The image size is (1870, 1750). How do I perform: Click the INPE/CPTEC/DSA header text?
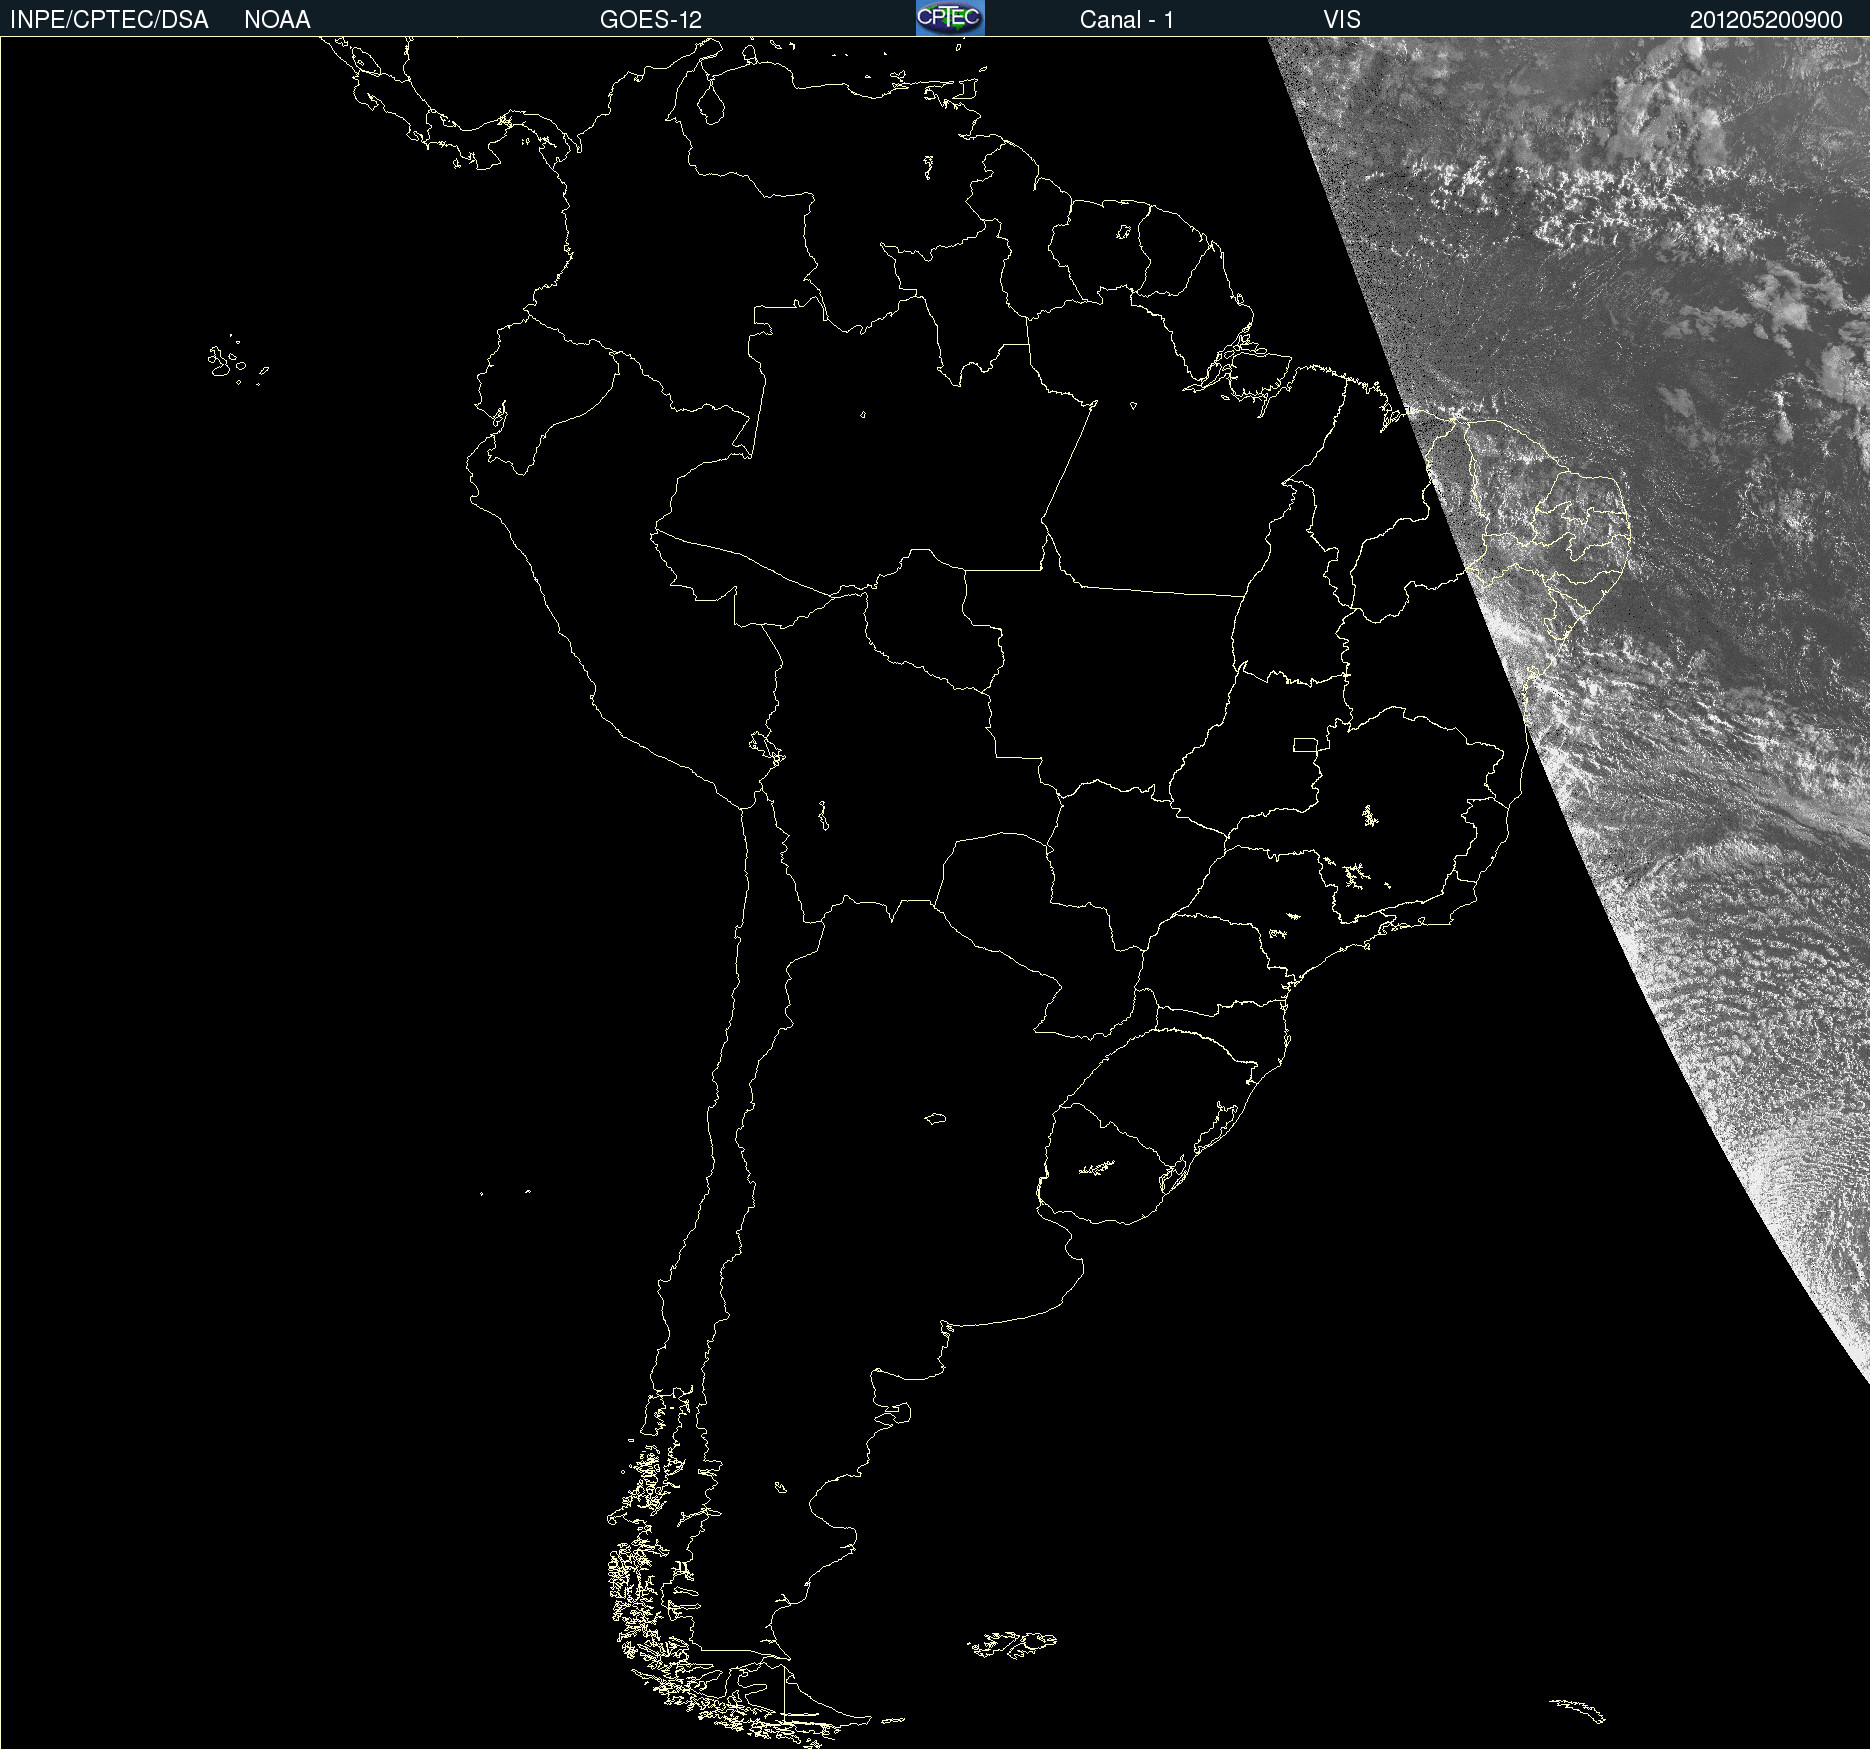pyautogui.click(x=109, y=20)
